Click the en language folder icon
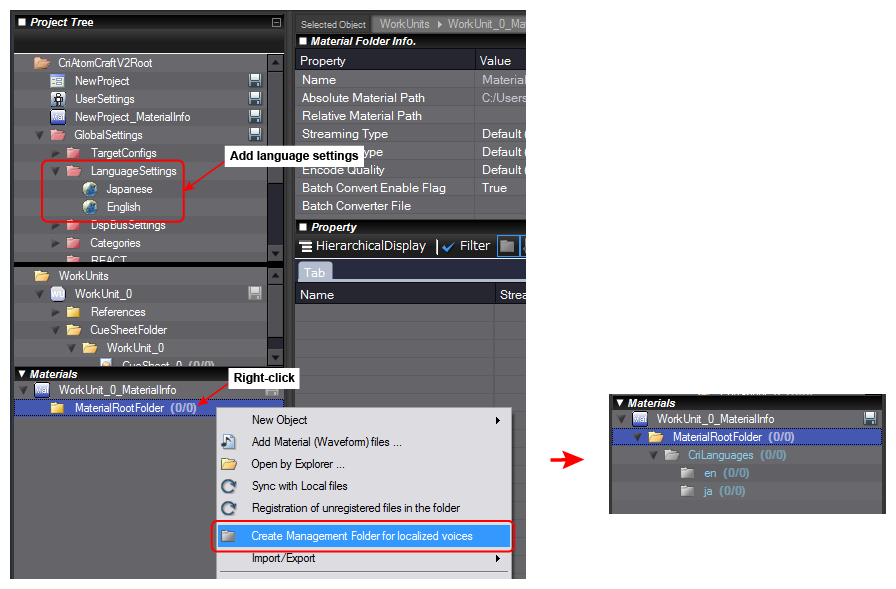 (687, 473)
